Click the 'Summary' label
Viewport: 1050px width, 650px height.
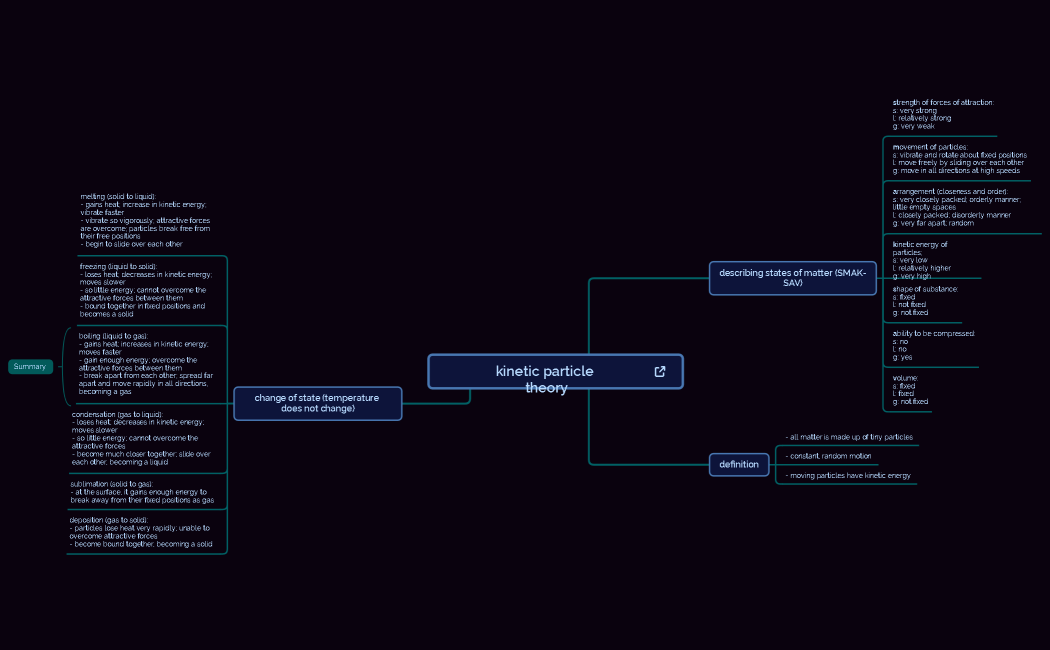pyautogui.click(x=30, y=367)
